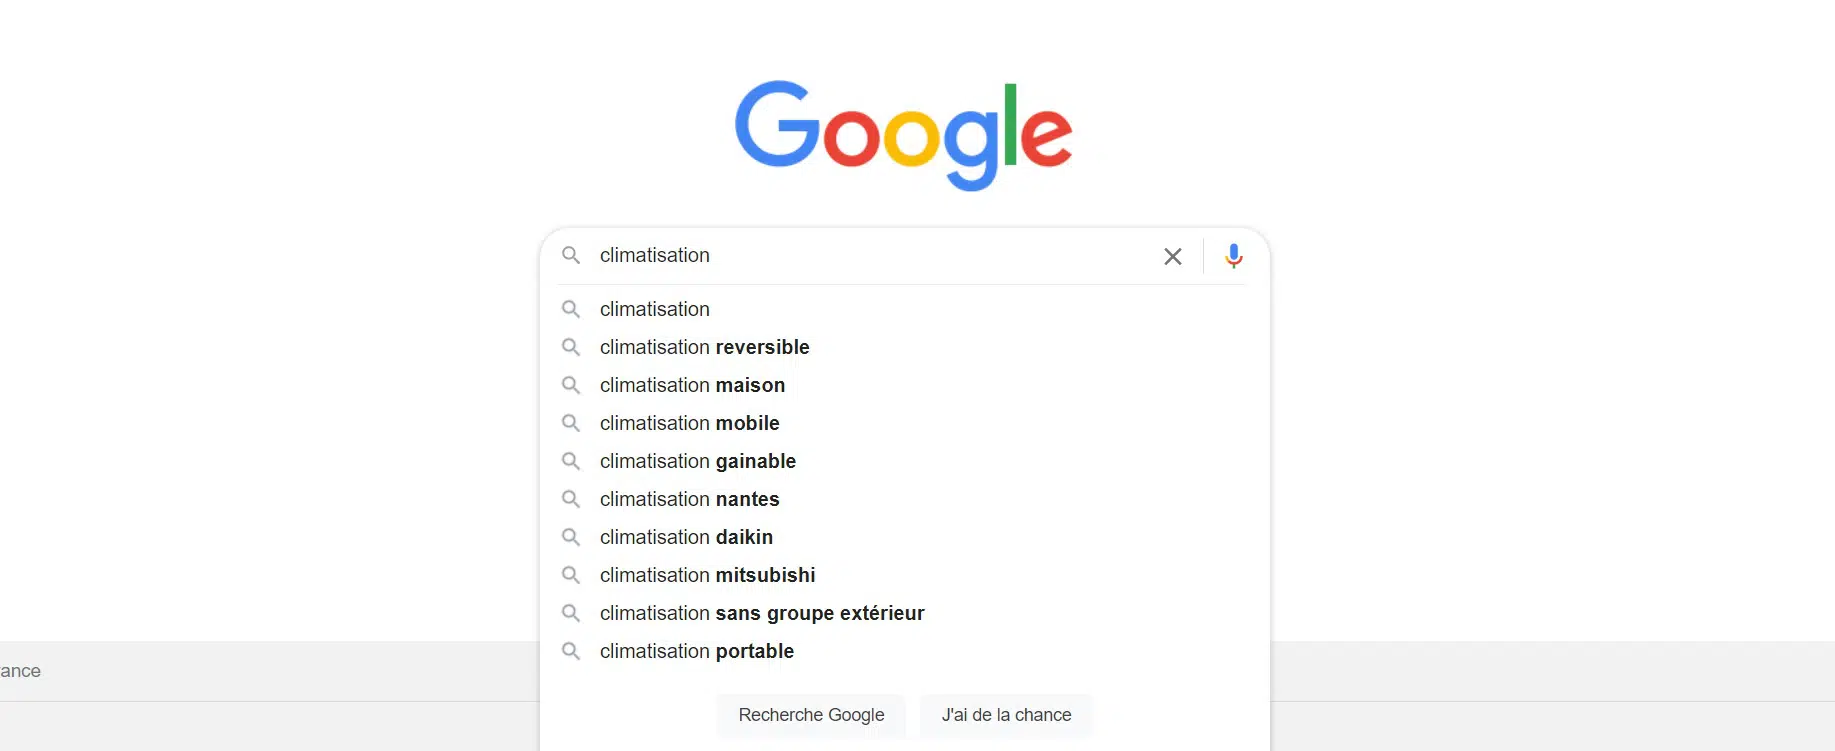Choose the "climatisation mobile" suggestion
1835x751 pixels.
point(690,423)
